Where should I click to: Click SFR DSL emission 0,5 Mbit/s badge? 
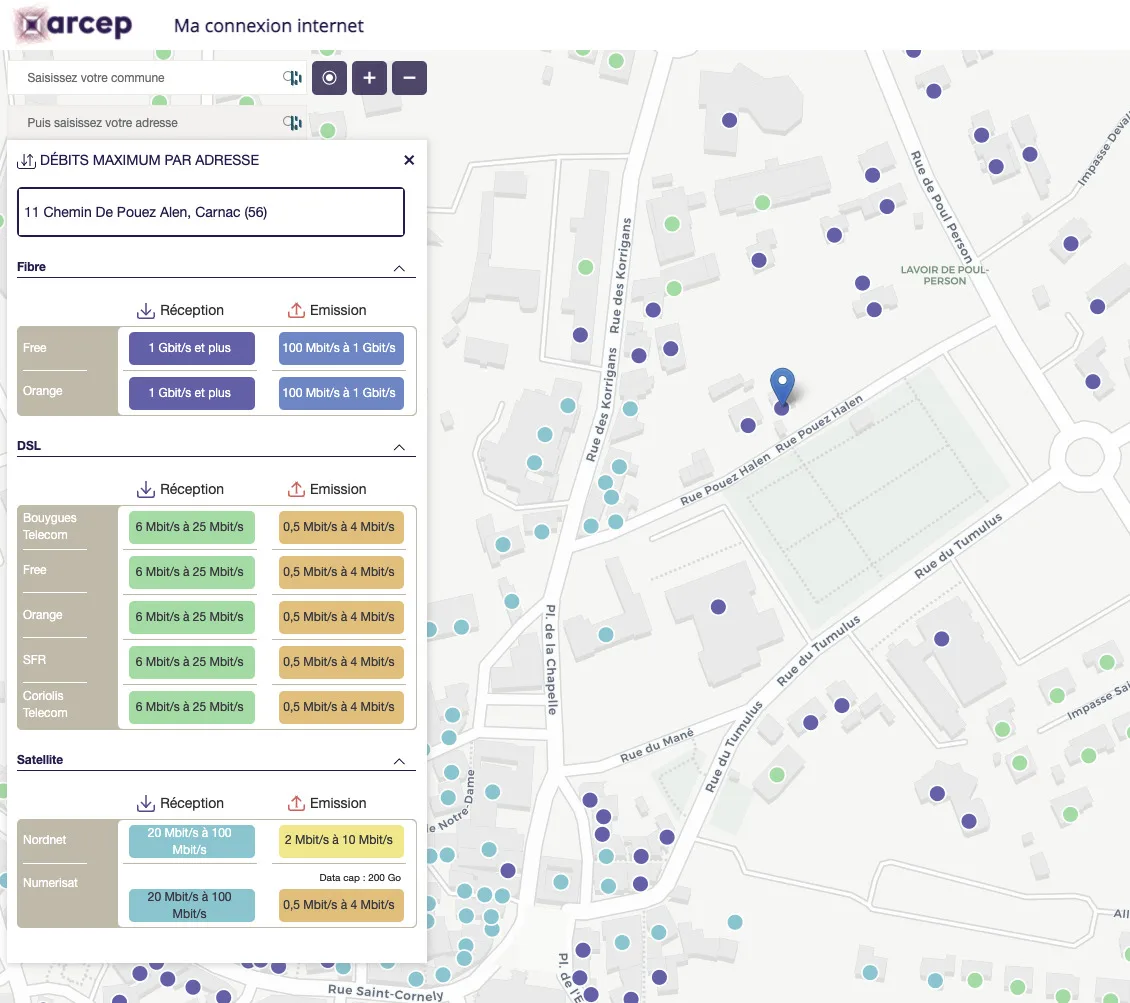pos(341,661)
